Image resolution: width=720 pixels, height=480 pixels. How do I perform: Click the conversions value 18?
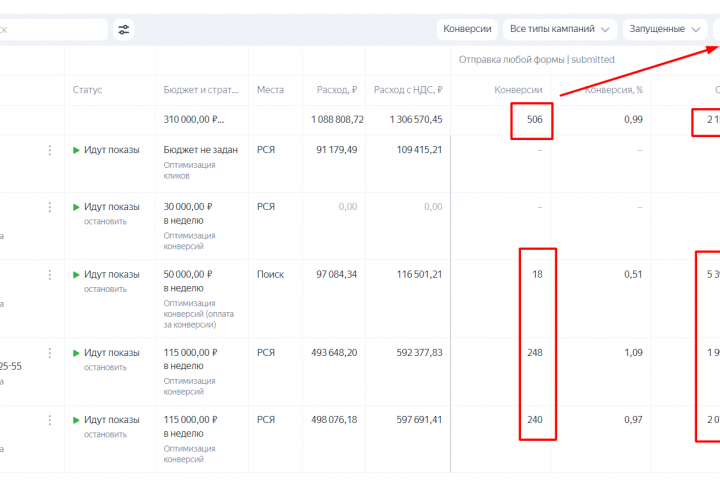(537, 274)
